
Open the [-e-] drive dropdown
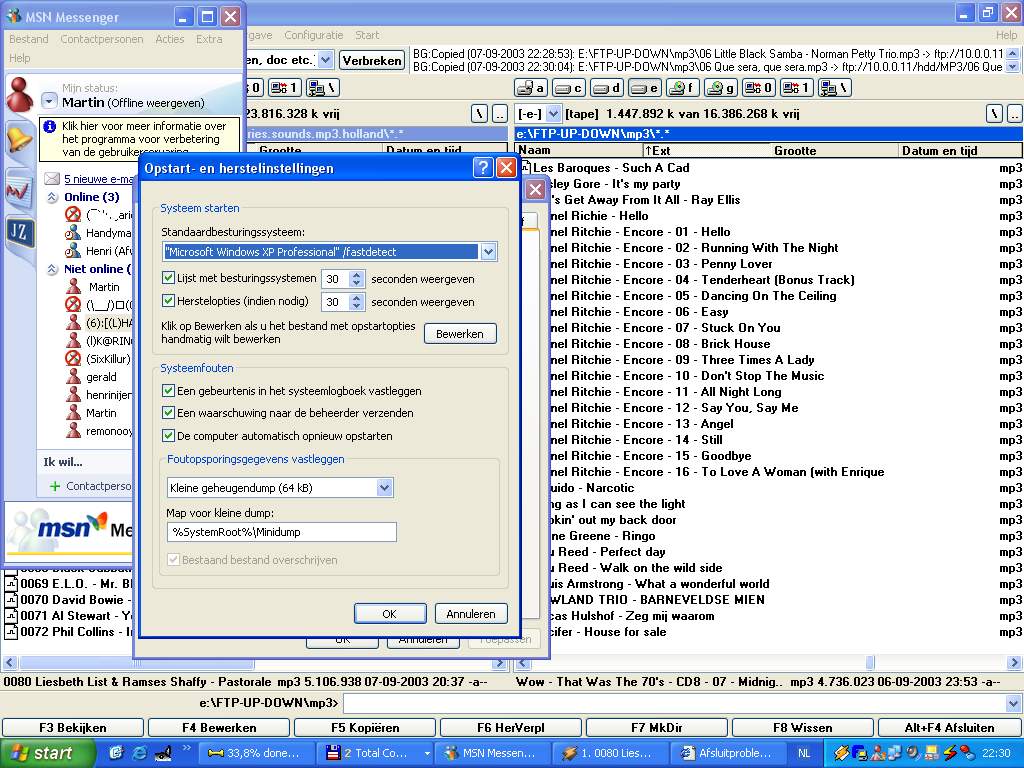coord(553,114)
